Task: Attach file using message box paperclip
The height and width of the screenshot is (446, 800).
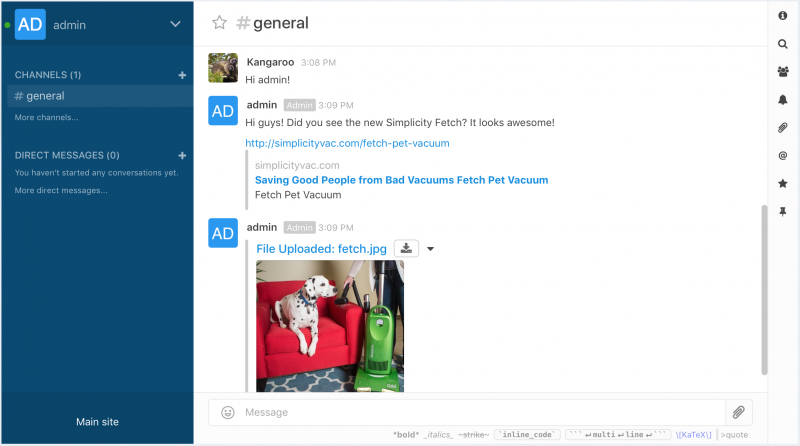Action: pos(739,412)
